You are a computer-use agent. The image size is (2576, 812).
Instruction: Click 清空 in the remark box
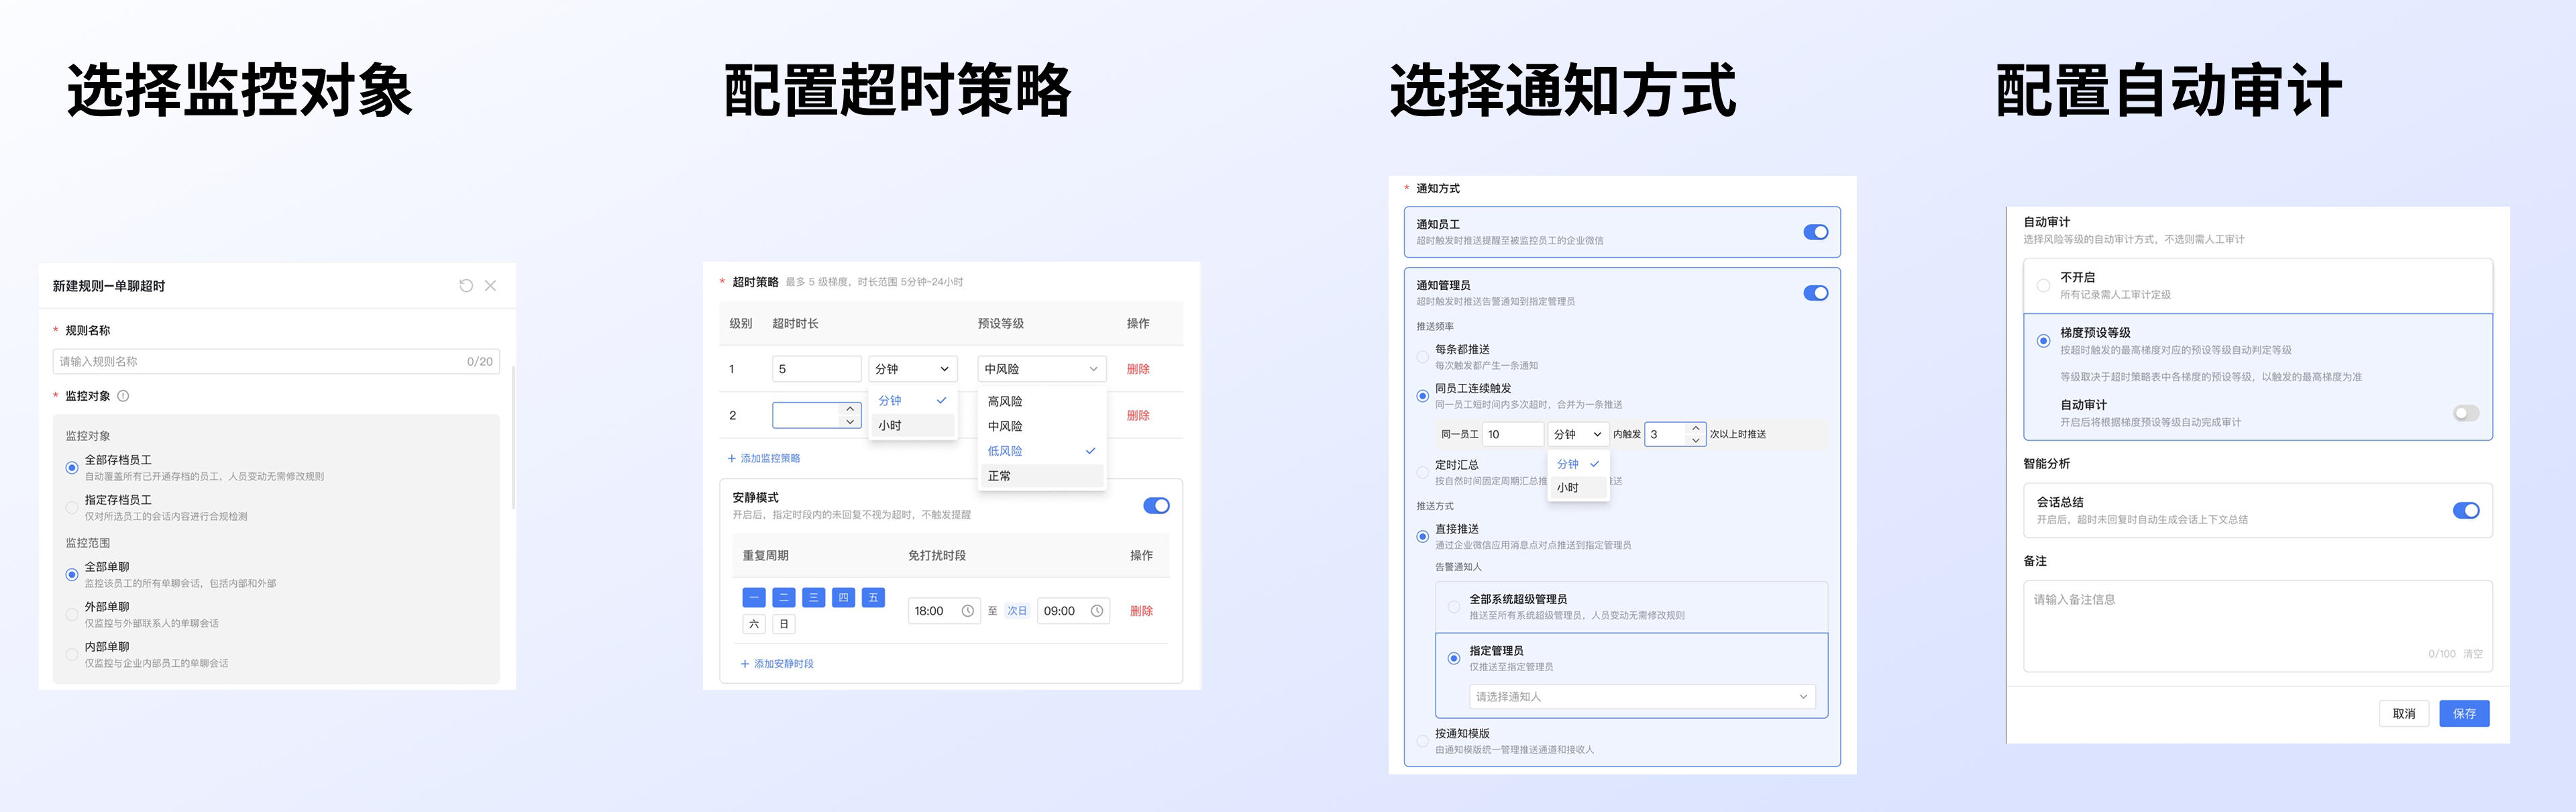click(2473, 654)
